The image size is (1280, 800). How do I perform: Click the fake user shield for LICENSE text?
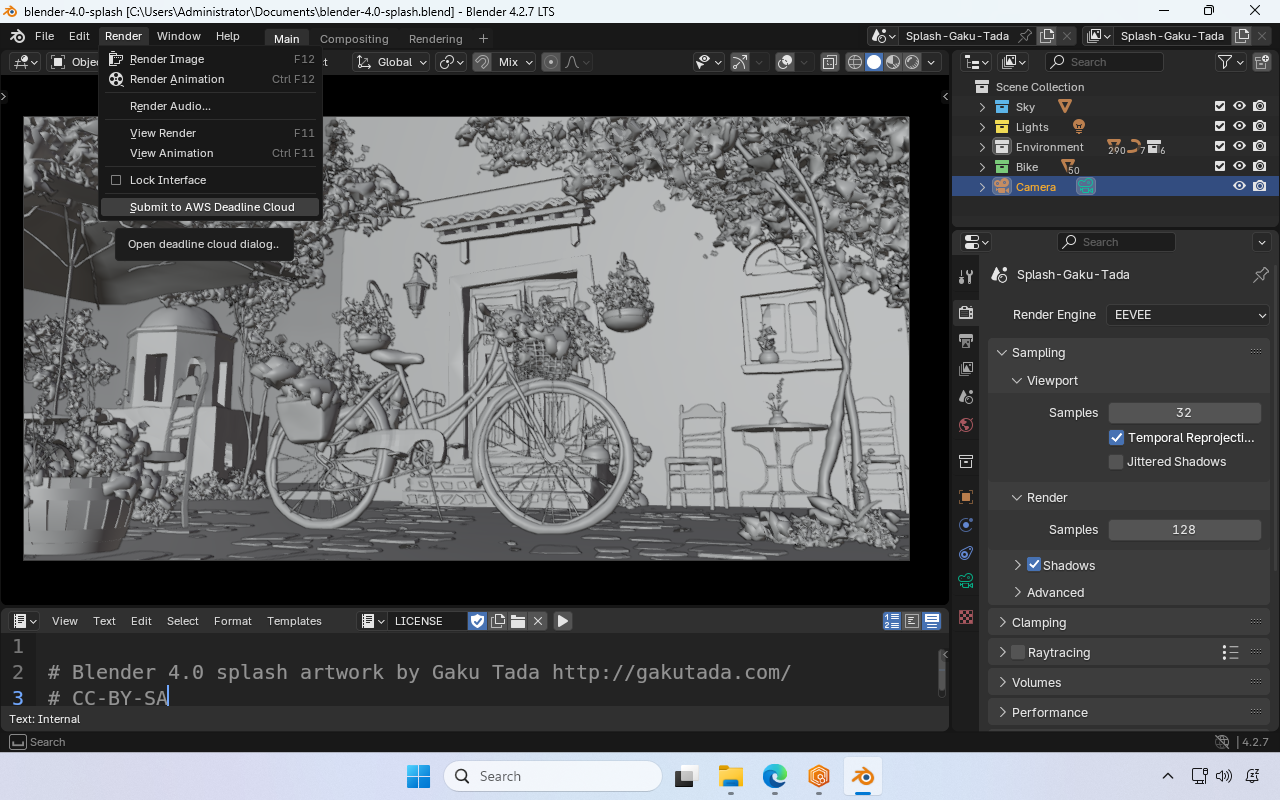[x=477, y=621]
